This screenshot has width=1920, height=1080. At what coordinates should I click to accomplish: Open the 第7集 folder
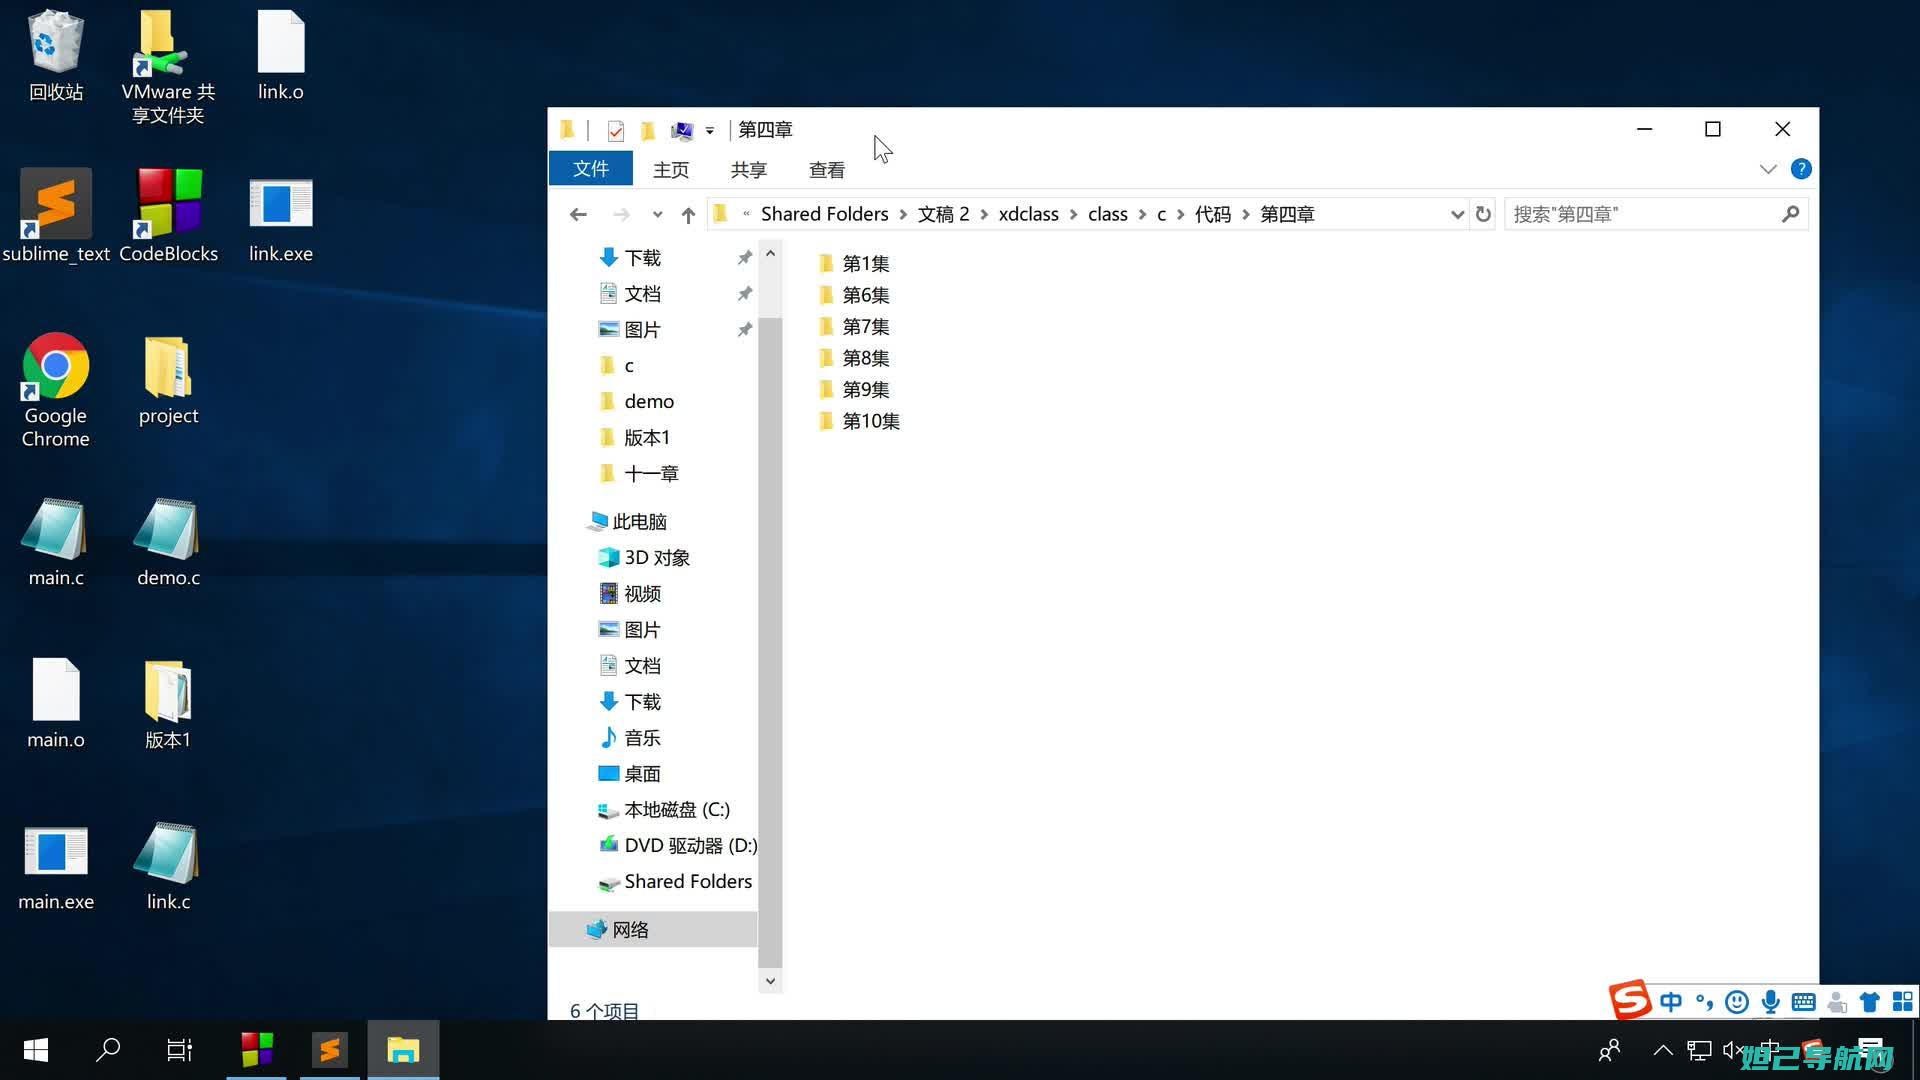pyautogui.click(x=865, y=326)
